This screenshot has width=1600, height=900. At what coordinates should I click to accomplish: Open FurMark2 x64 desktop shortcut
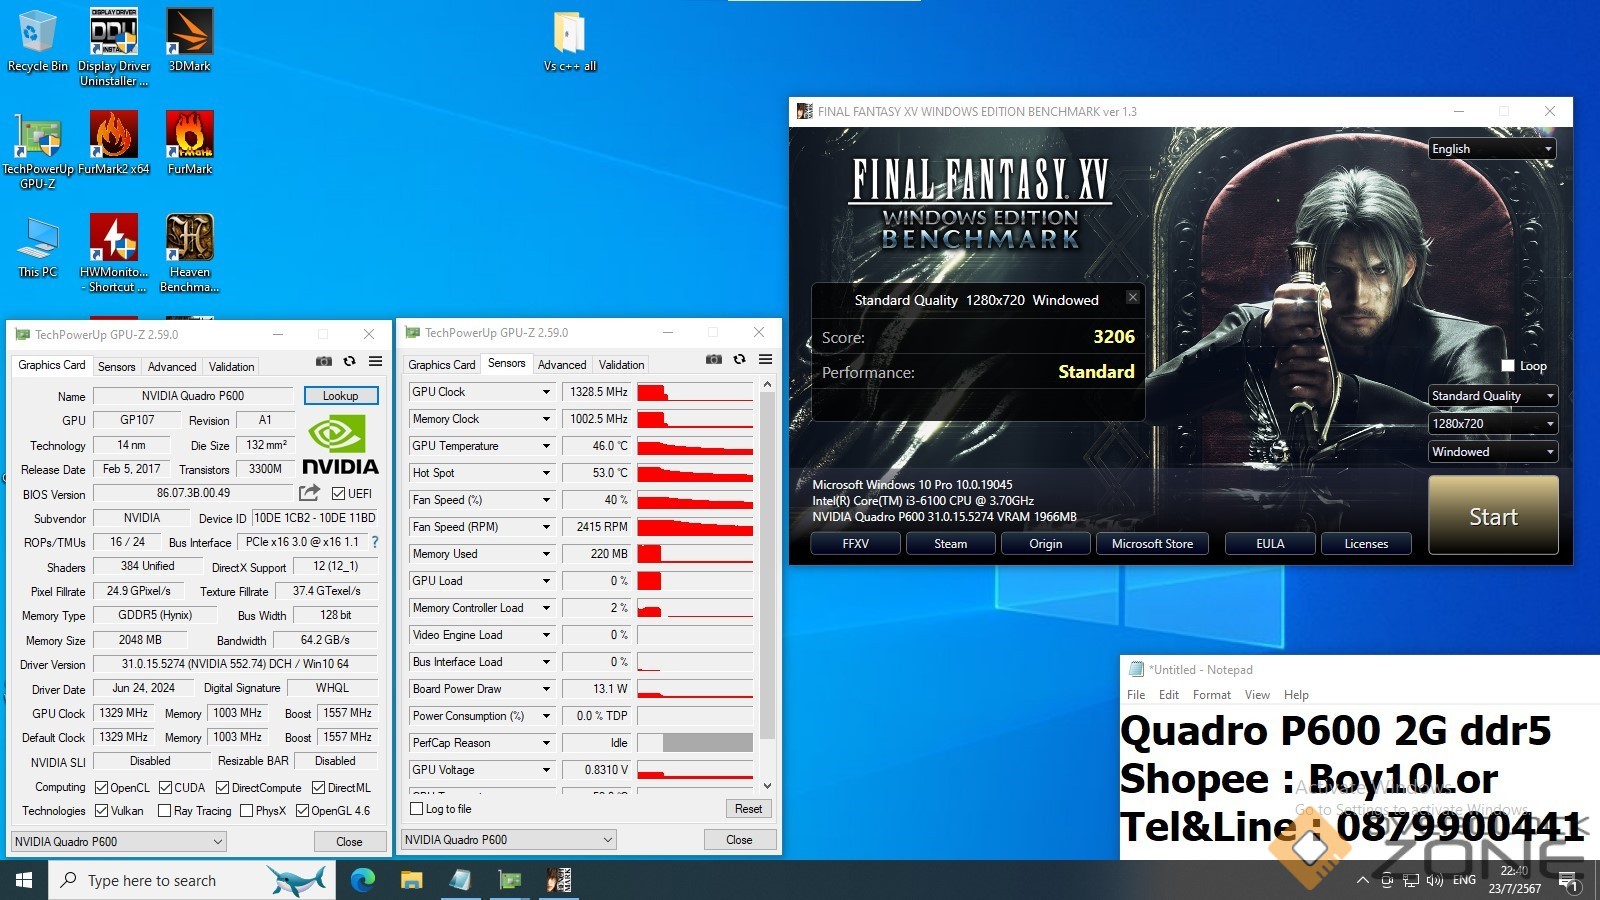tap(114, 142)
